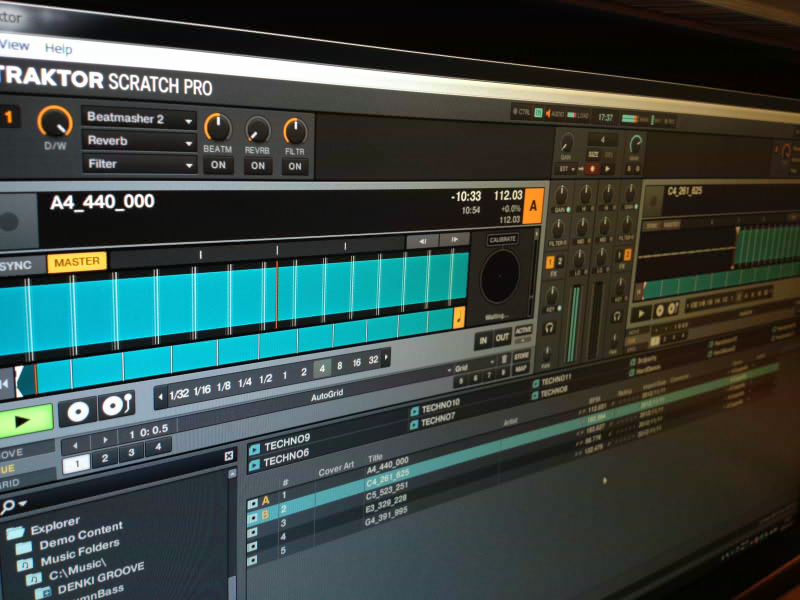Click right arrow of loop size list
The width and height of the screenshot is (800, 600).
(x=386, y=357)
